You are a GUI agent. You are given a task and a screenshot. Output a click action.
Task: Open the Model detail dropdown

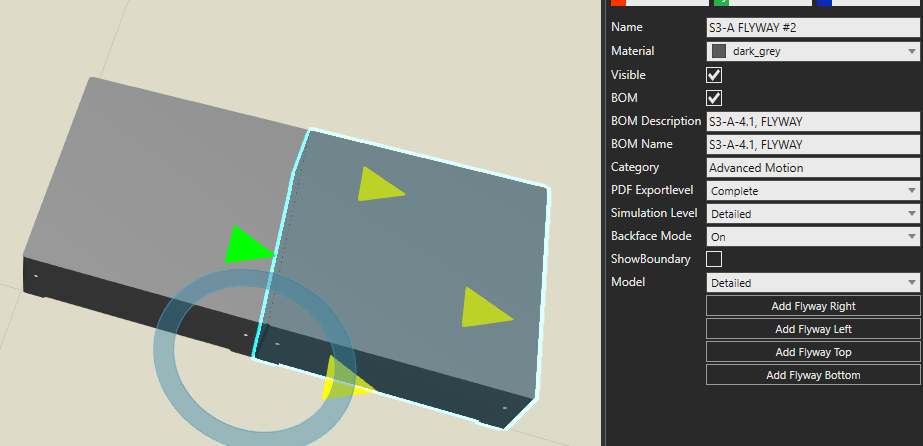[813, 283]
